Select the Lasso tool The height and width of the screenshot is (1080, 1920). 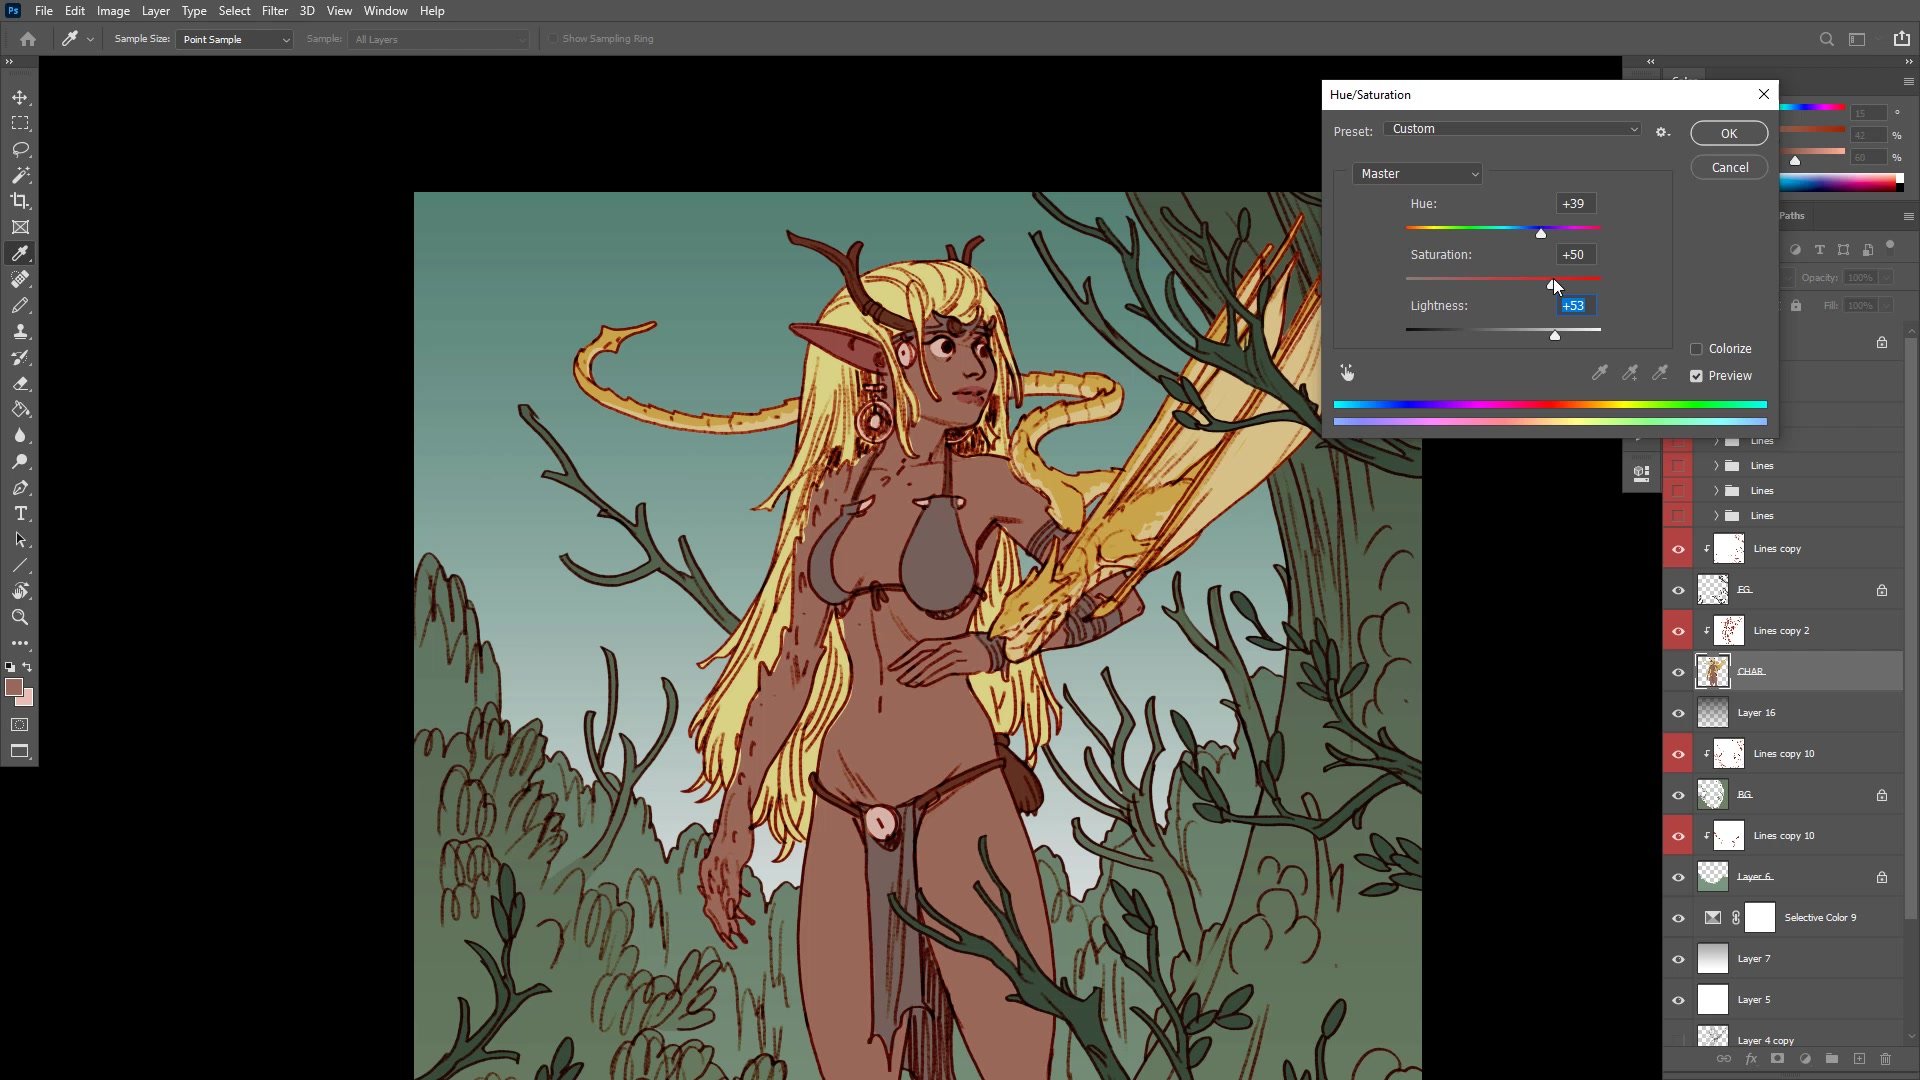click(20, 150)
